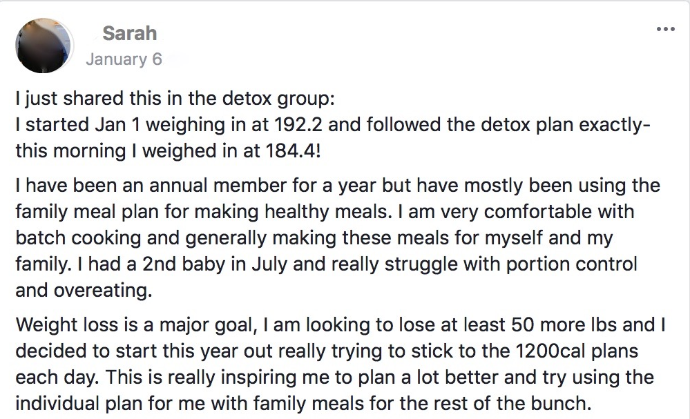Viewport: 690px width, 419px height.
Task: Click the starting weight number 192.2
Action: click(x=298, y=125)
